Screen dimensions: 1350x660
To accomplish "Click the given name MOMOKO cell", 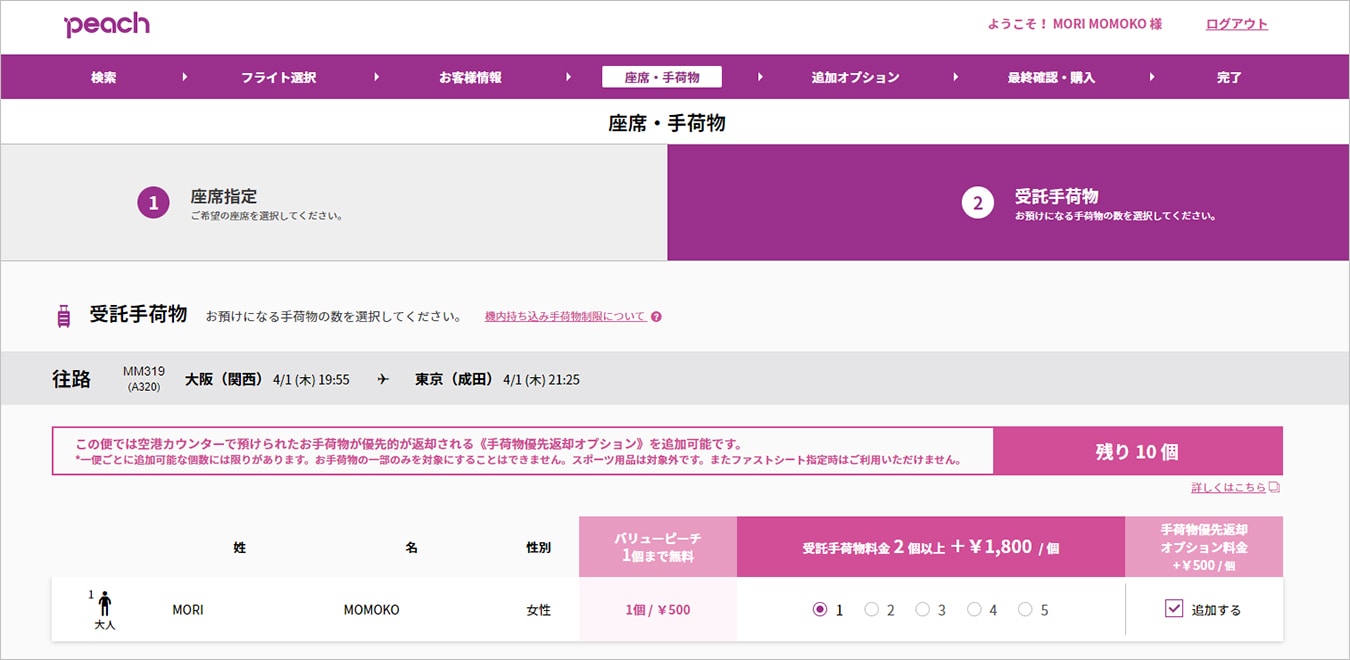I will click(x=371, y=610).
